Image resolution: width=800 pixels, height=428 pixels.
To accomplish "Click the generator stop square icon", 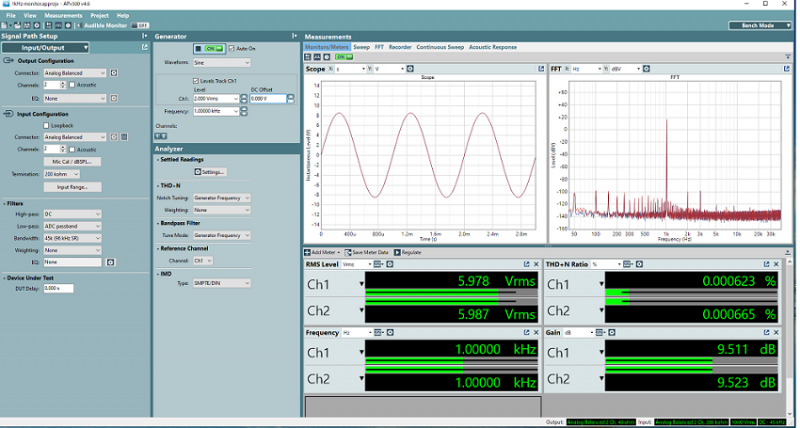I will [x=198, y=48].
